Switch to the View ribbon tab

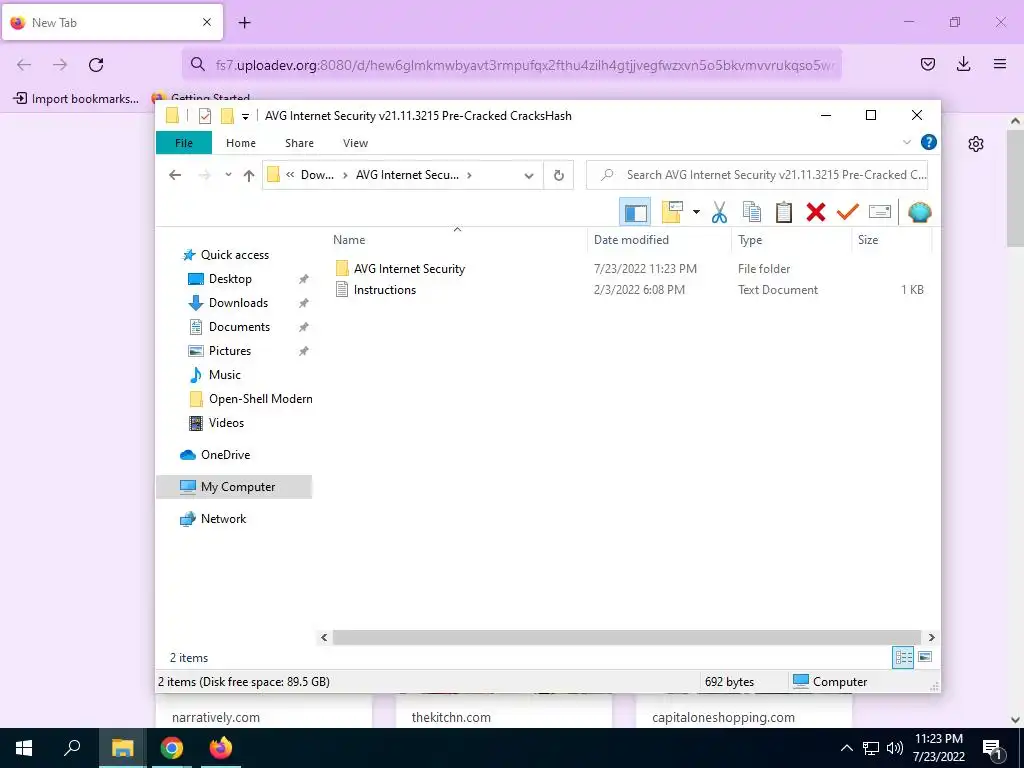355,143
